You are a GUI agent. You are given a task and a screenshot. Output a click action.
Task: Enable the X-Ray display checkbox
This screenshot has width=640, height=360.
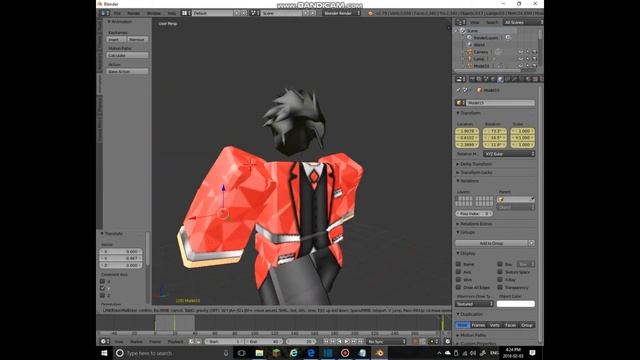click(x=500, y=280)
